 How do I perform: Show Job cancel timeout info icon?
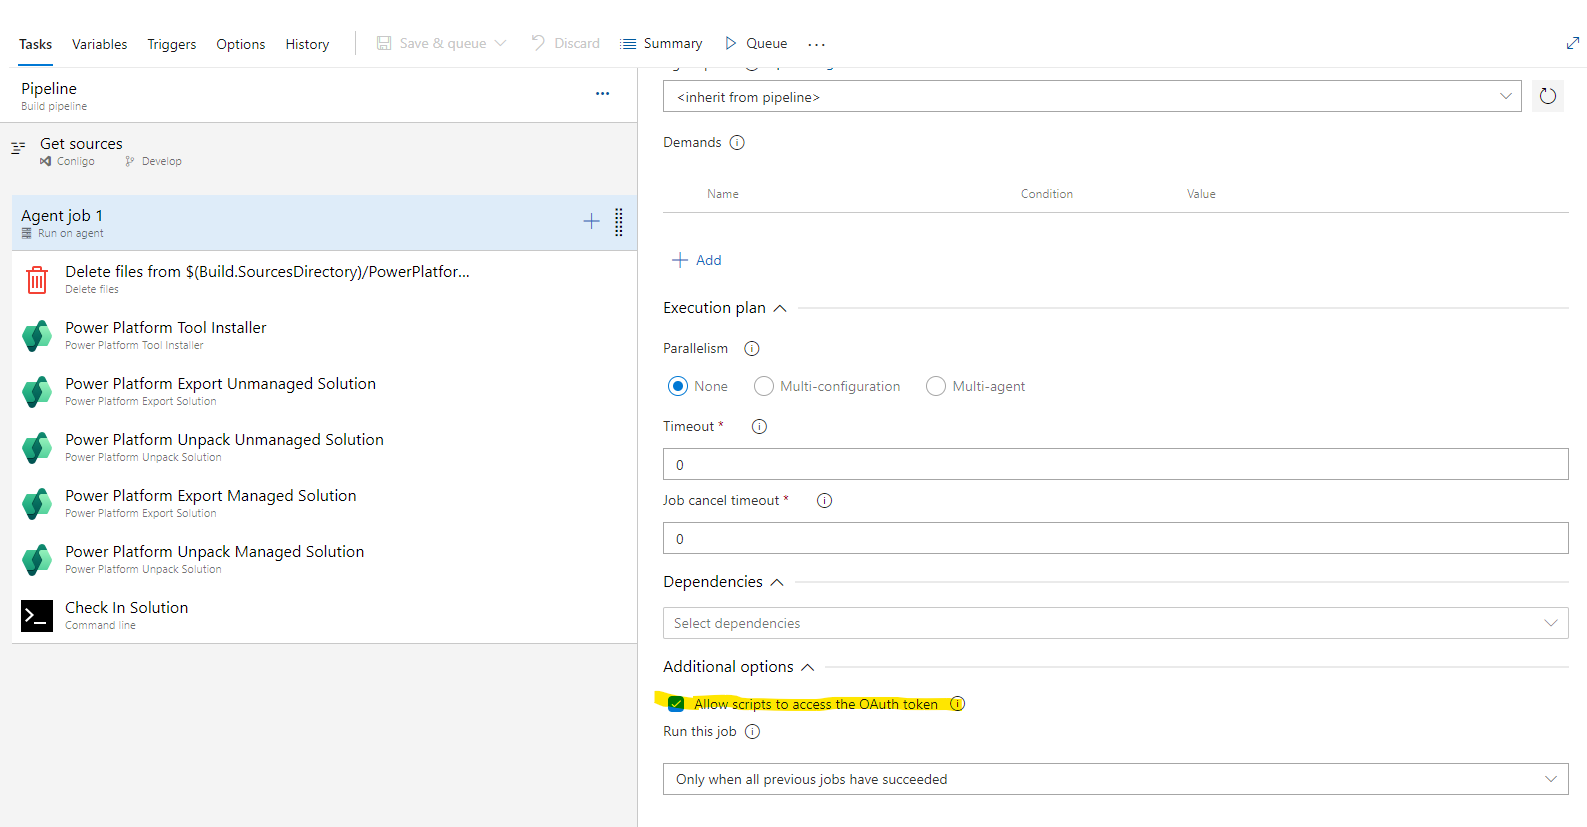click(x=824, y=500)
